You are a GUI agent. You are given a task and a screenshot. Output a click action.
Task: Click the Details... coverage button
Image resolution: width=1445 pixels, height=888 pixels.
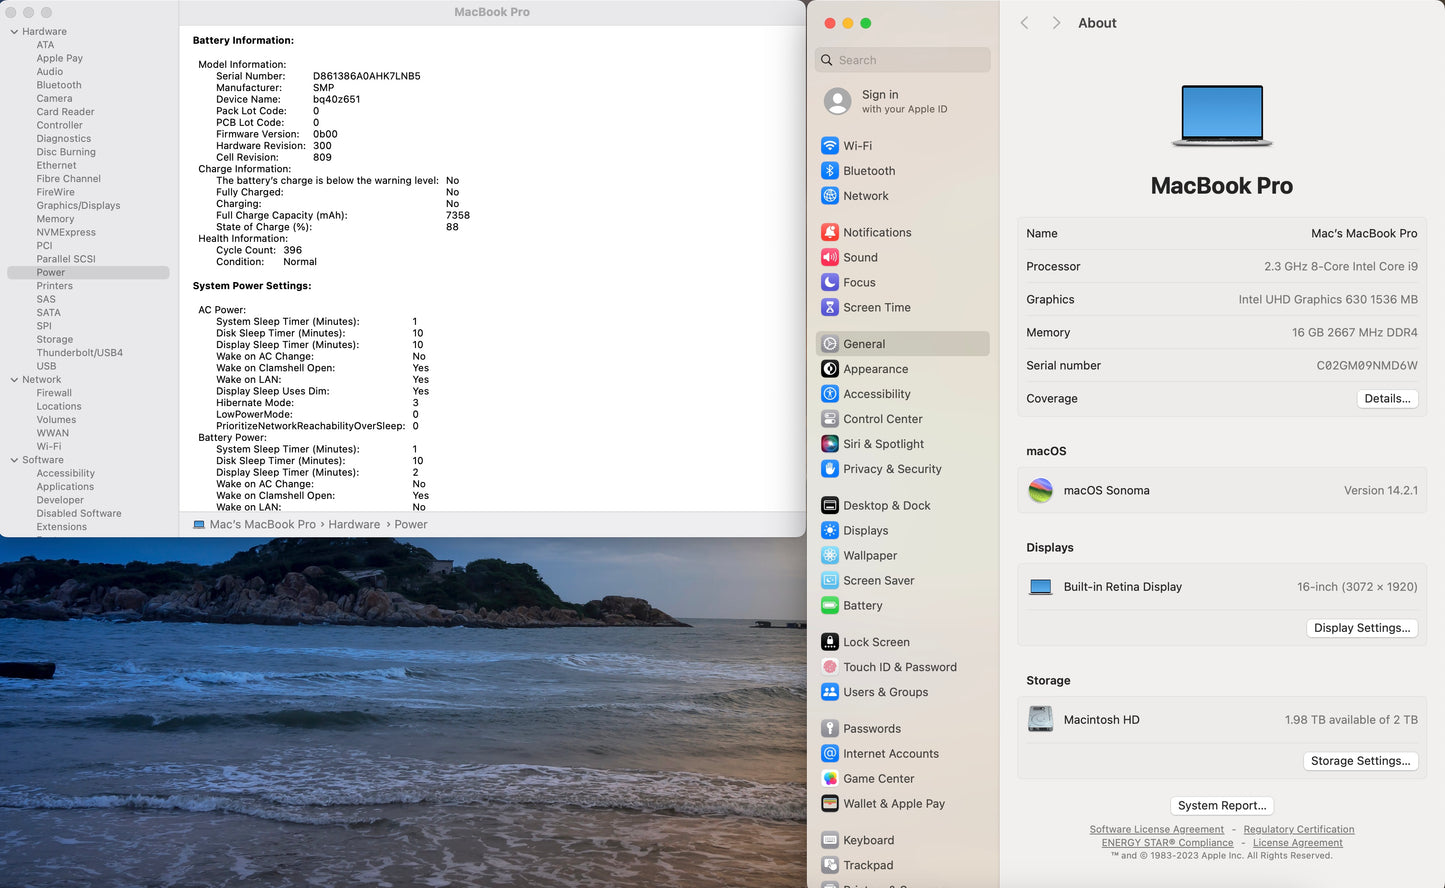[1388, 398]
